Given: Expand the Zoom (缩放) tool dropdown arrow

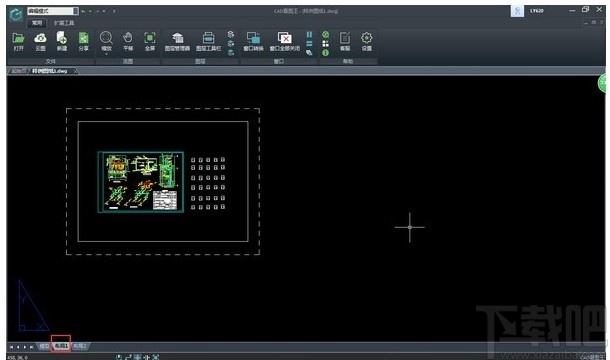Looking at the screenshot, I should click(x=106, y=54).
